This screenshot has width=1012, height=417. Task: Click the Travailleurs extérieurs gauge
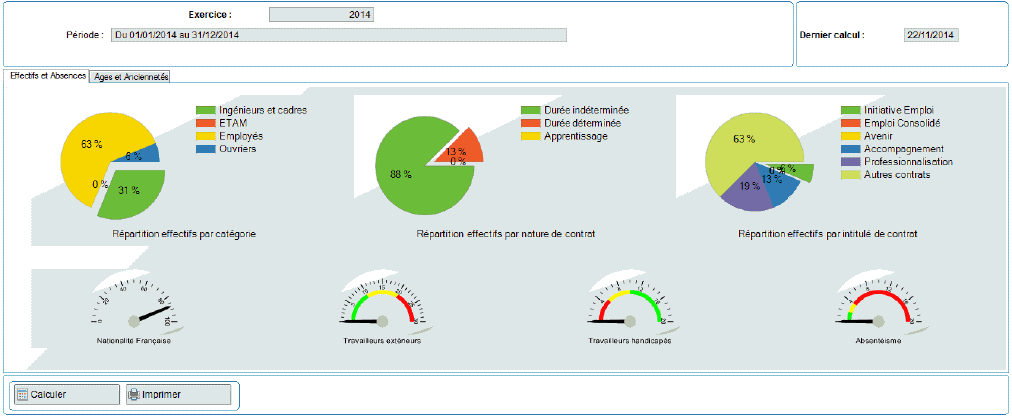point(382,309)
